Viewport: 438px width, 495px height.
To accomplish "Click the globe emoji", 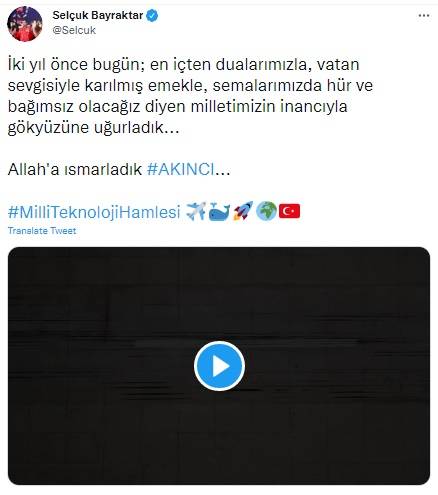I will pyautogui.click(x=266, y=211).
